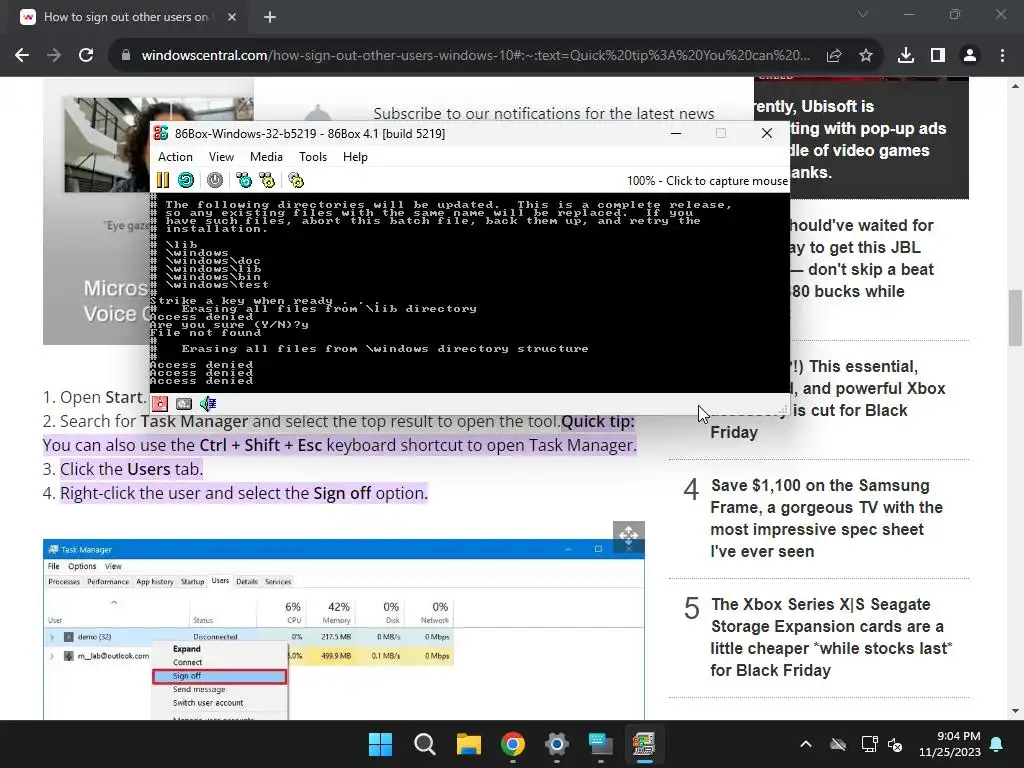Image resolution: width=1024 pixels, height=768 pixels.
Task: Click emulated DOS screen to capture mouse
Action: [x=470, y=293]
